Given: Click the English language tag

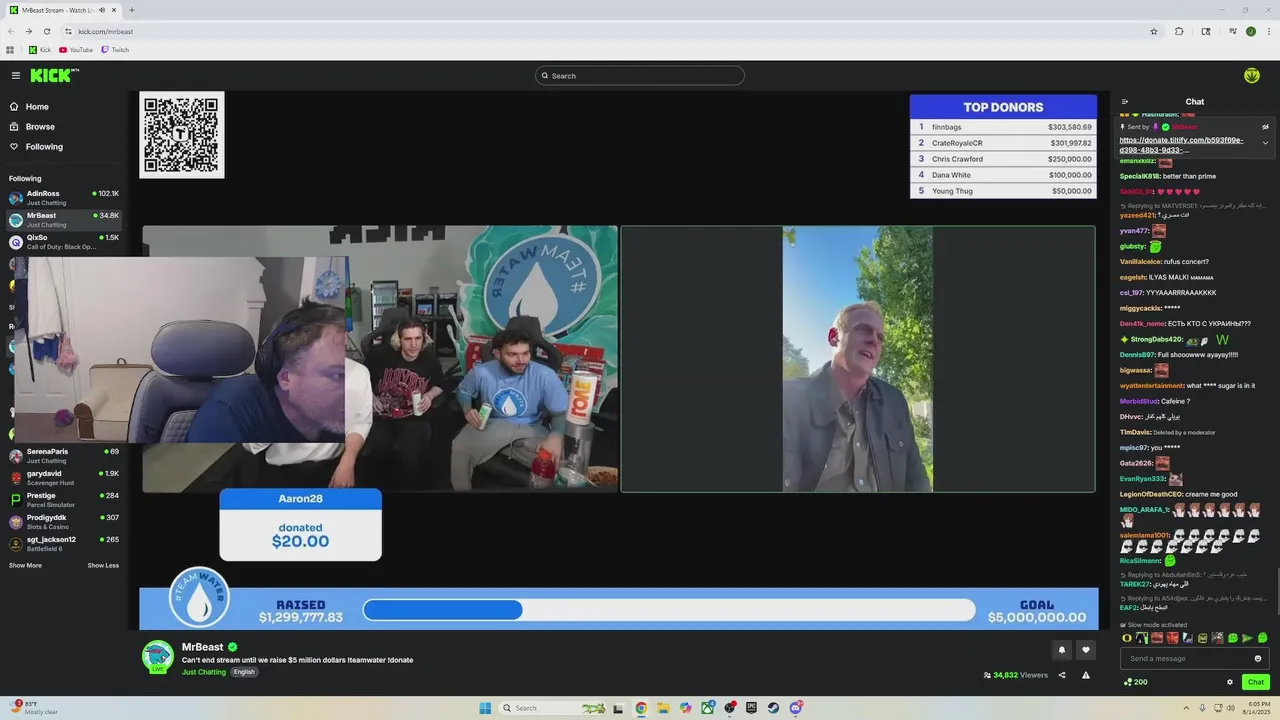Looking at the screenshot, I should [244, 672].
